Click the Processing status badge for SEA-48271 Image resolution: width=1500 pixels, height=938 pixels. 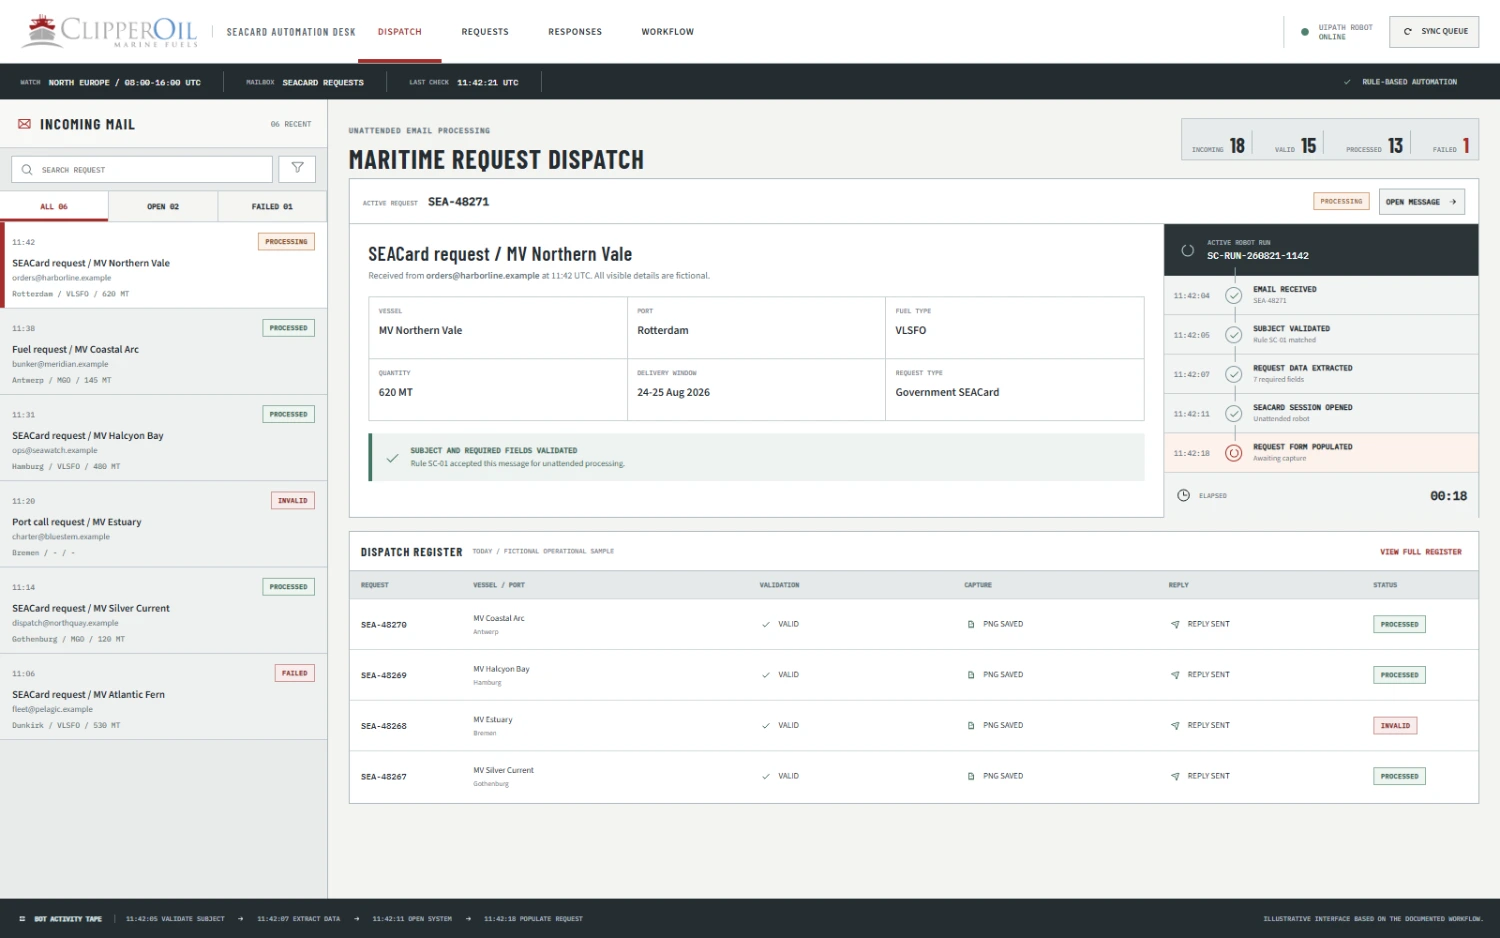coord(1341,202)
